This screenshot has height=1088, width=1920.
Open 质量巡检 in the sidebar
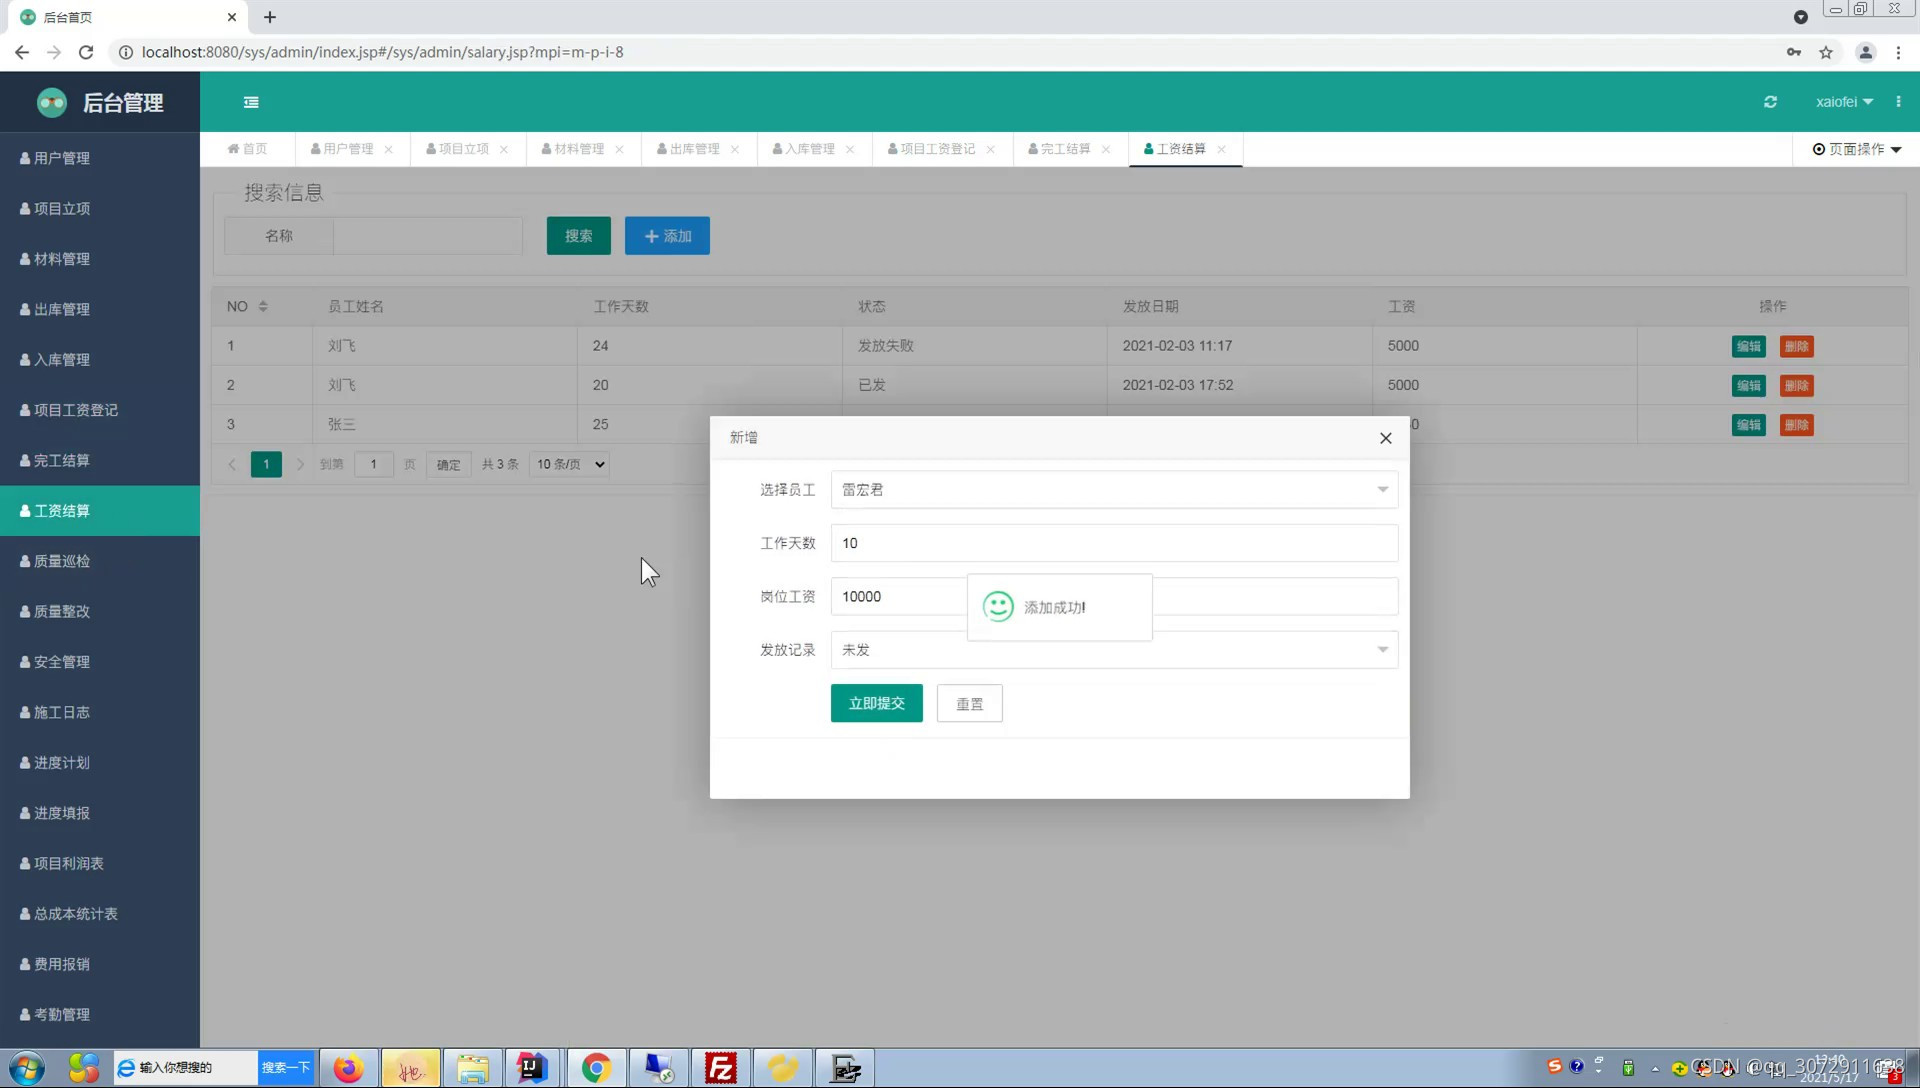100,561
